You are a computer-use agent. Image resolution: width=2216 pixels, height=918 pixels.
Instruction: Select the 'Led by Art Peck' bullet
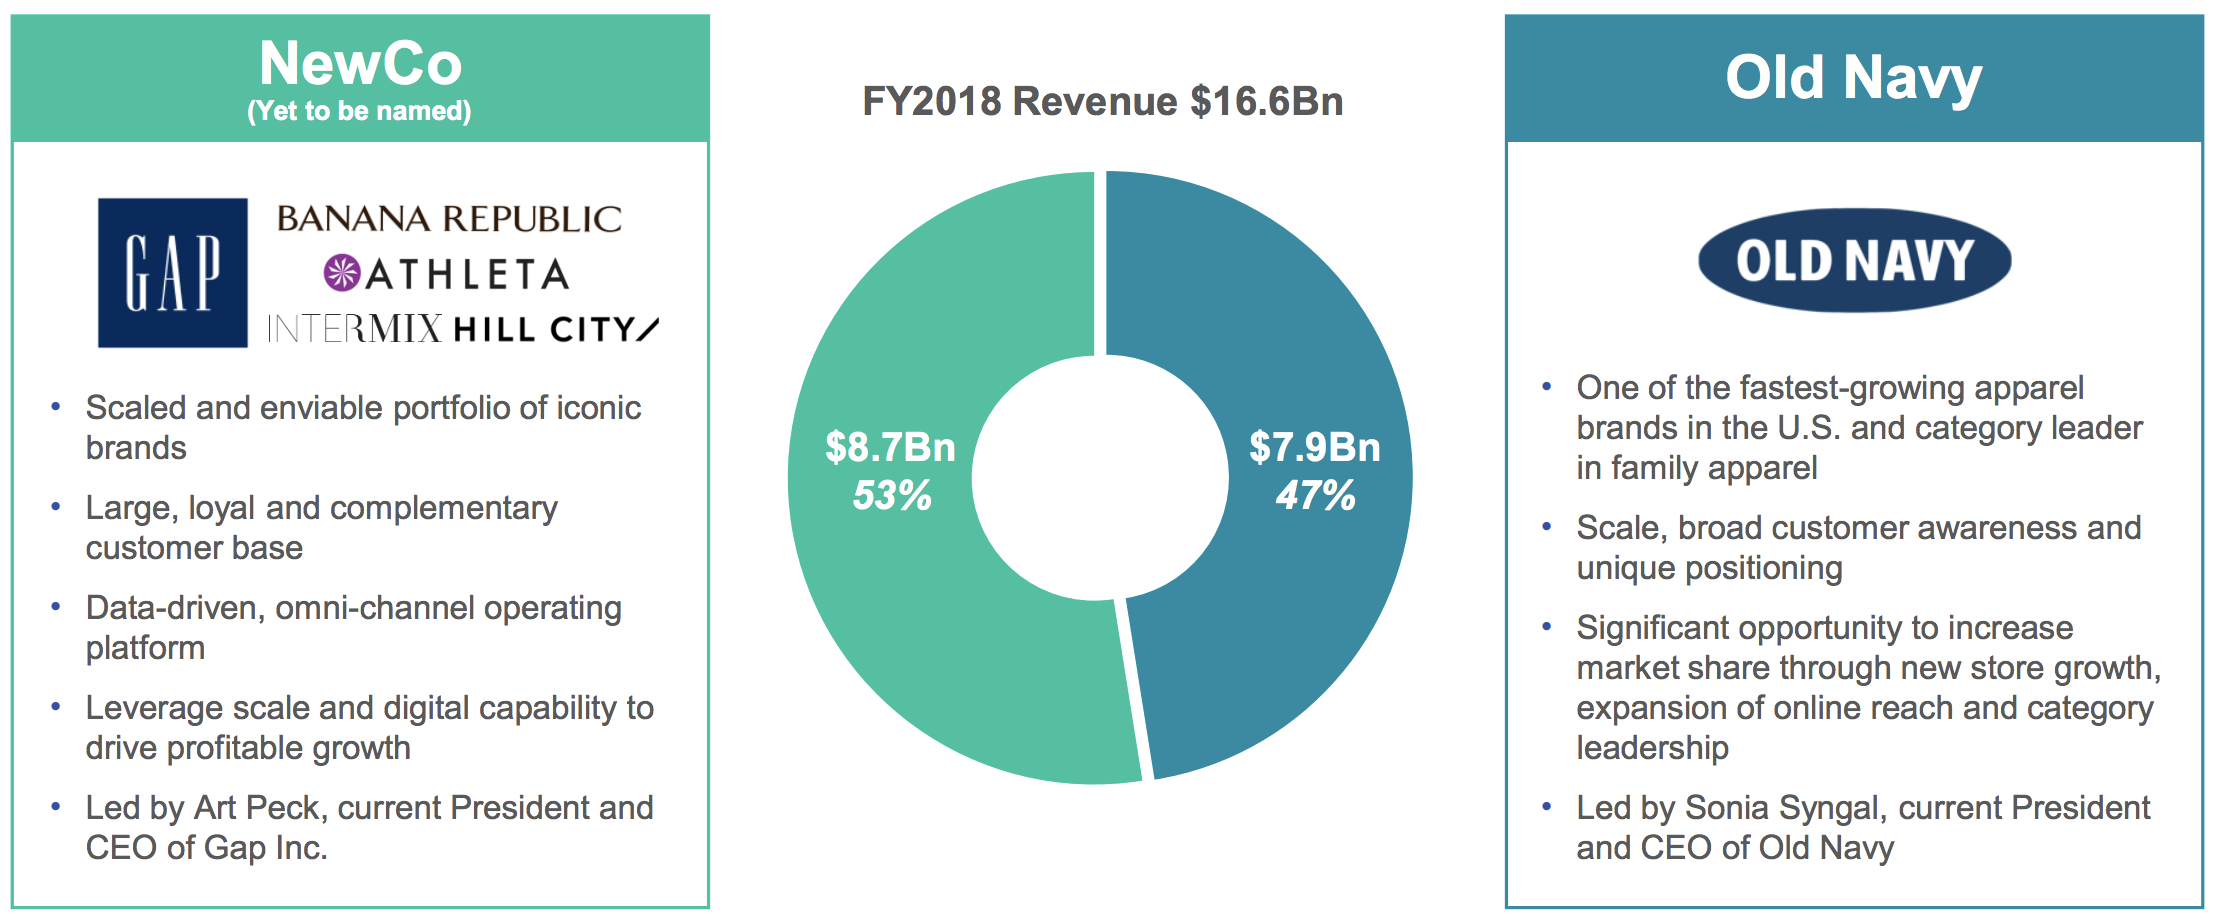tap(369, 827)
